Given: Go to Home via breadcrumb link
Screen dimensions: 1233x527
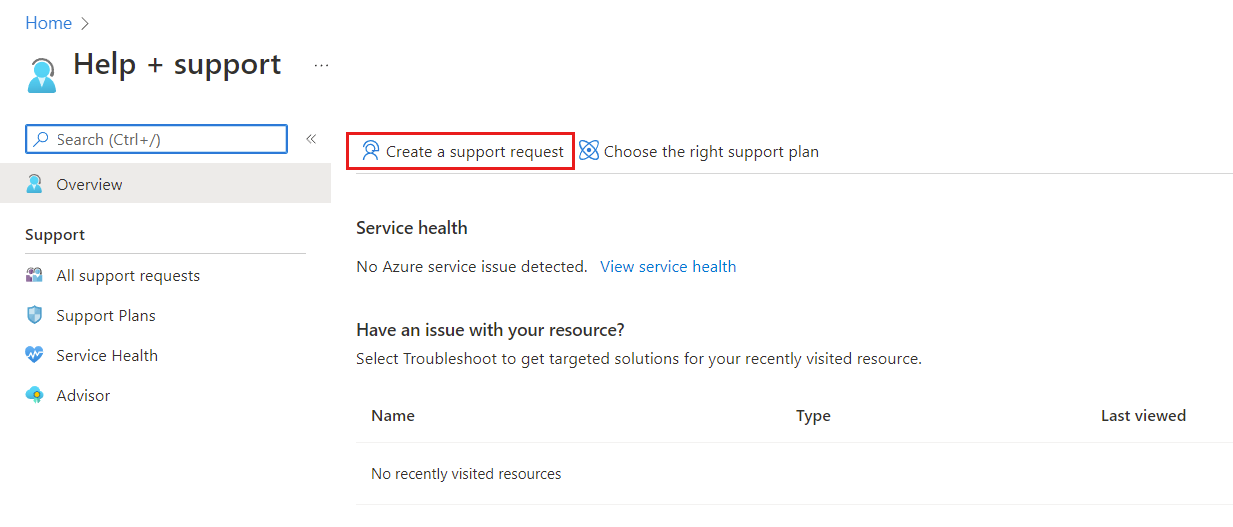Looking at the screenshot, I should (49, 23).
